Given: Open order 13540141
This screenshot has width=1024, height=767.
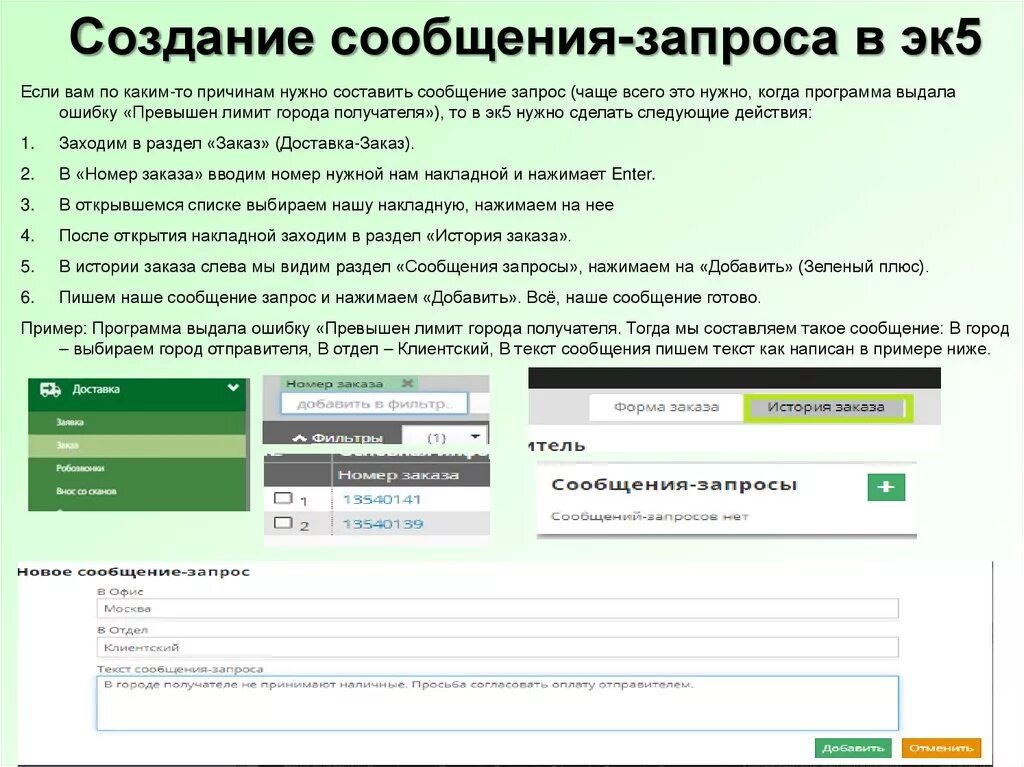Looking at the screenshot, I should point(382,500).
